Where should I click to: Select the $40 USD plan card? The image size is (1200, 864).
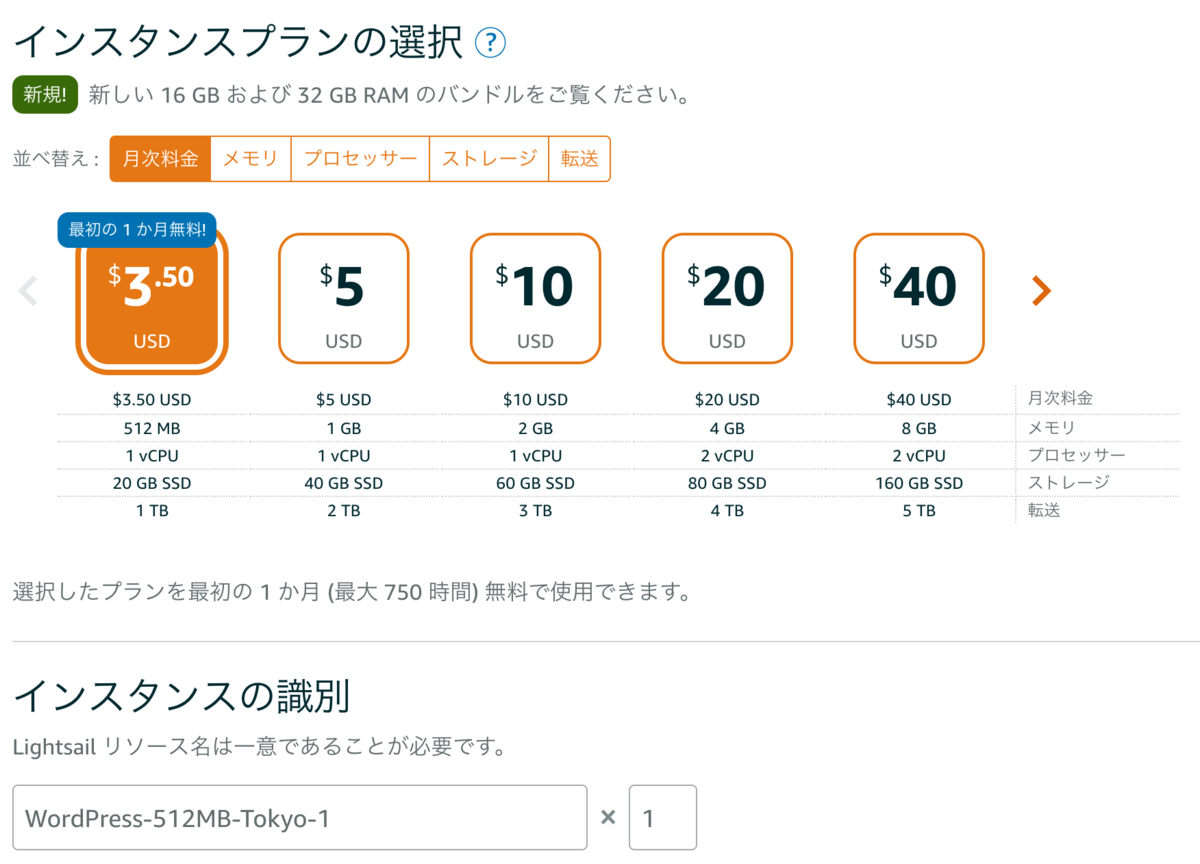click(919, 298)
